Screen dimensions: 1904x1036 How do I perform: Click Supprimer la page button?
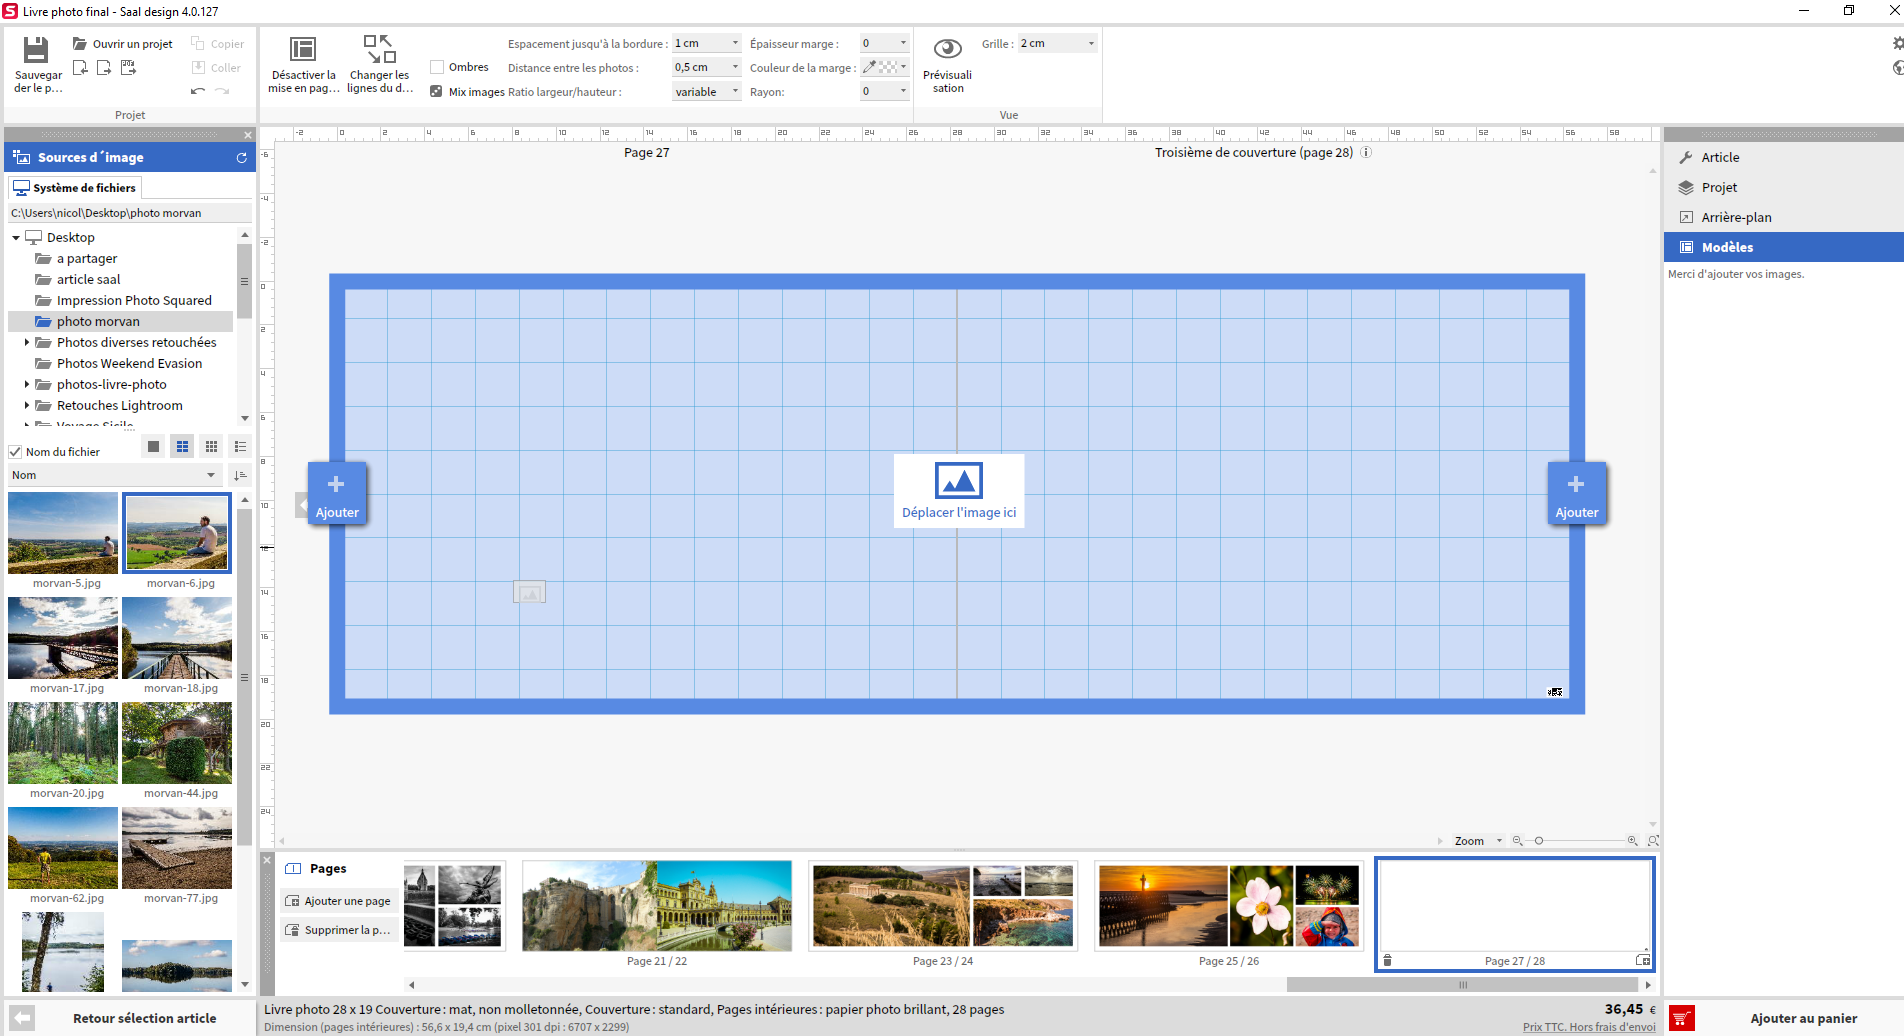click(338, 930)
